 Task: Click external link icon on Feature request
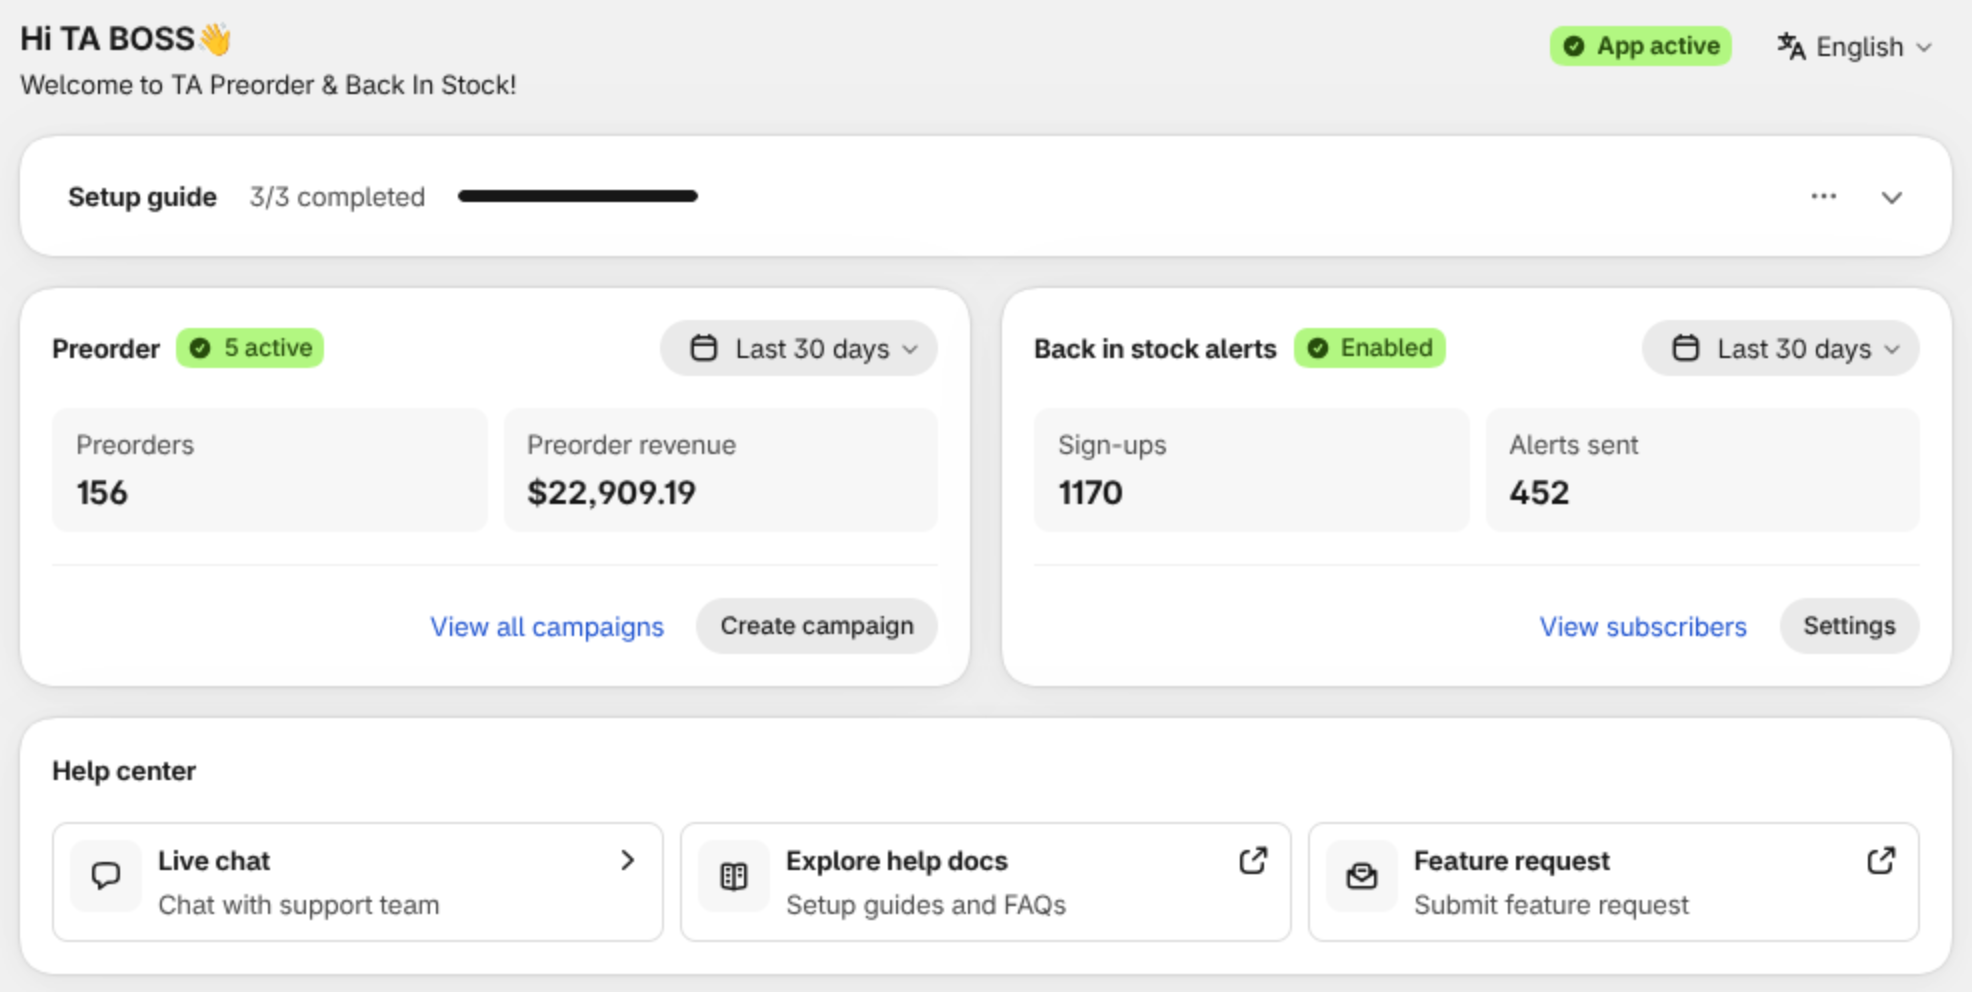point(1881,861)
